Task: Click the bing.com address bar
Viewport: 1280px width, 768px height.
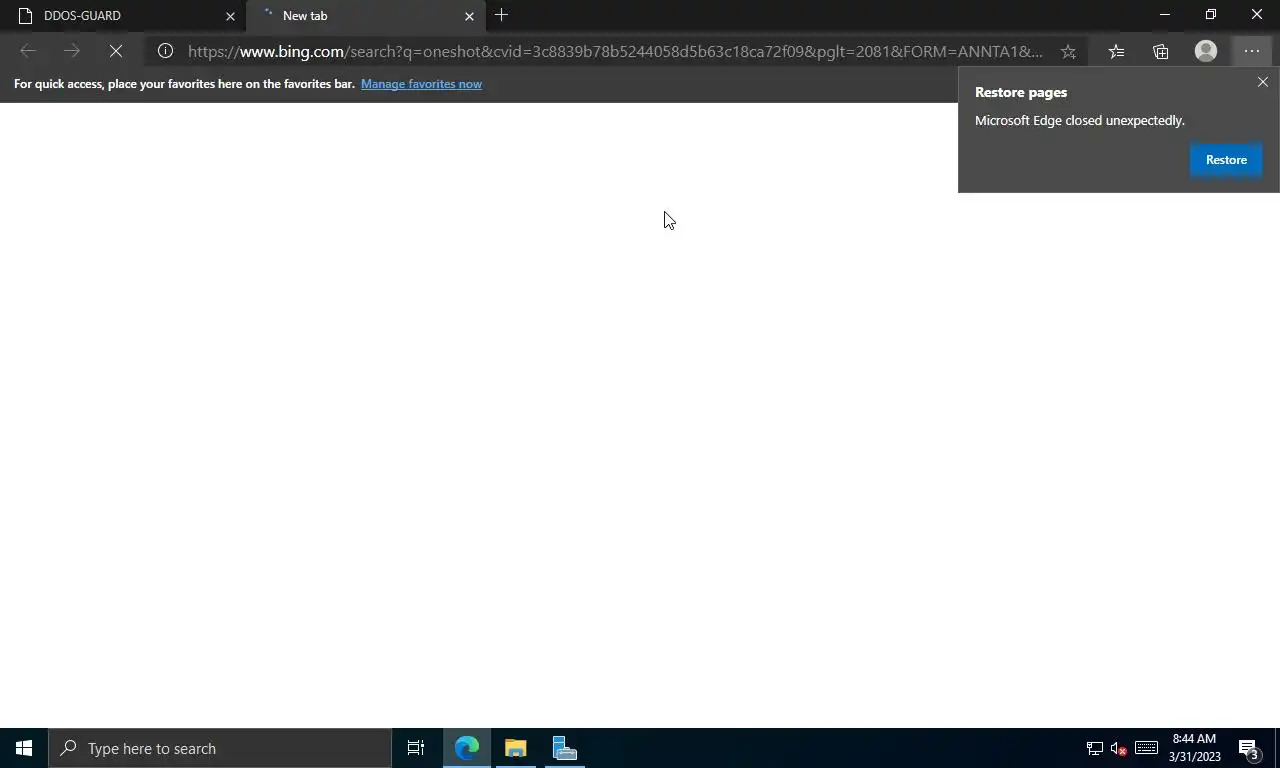Action: click(615, 51)
